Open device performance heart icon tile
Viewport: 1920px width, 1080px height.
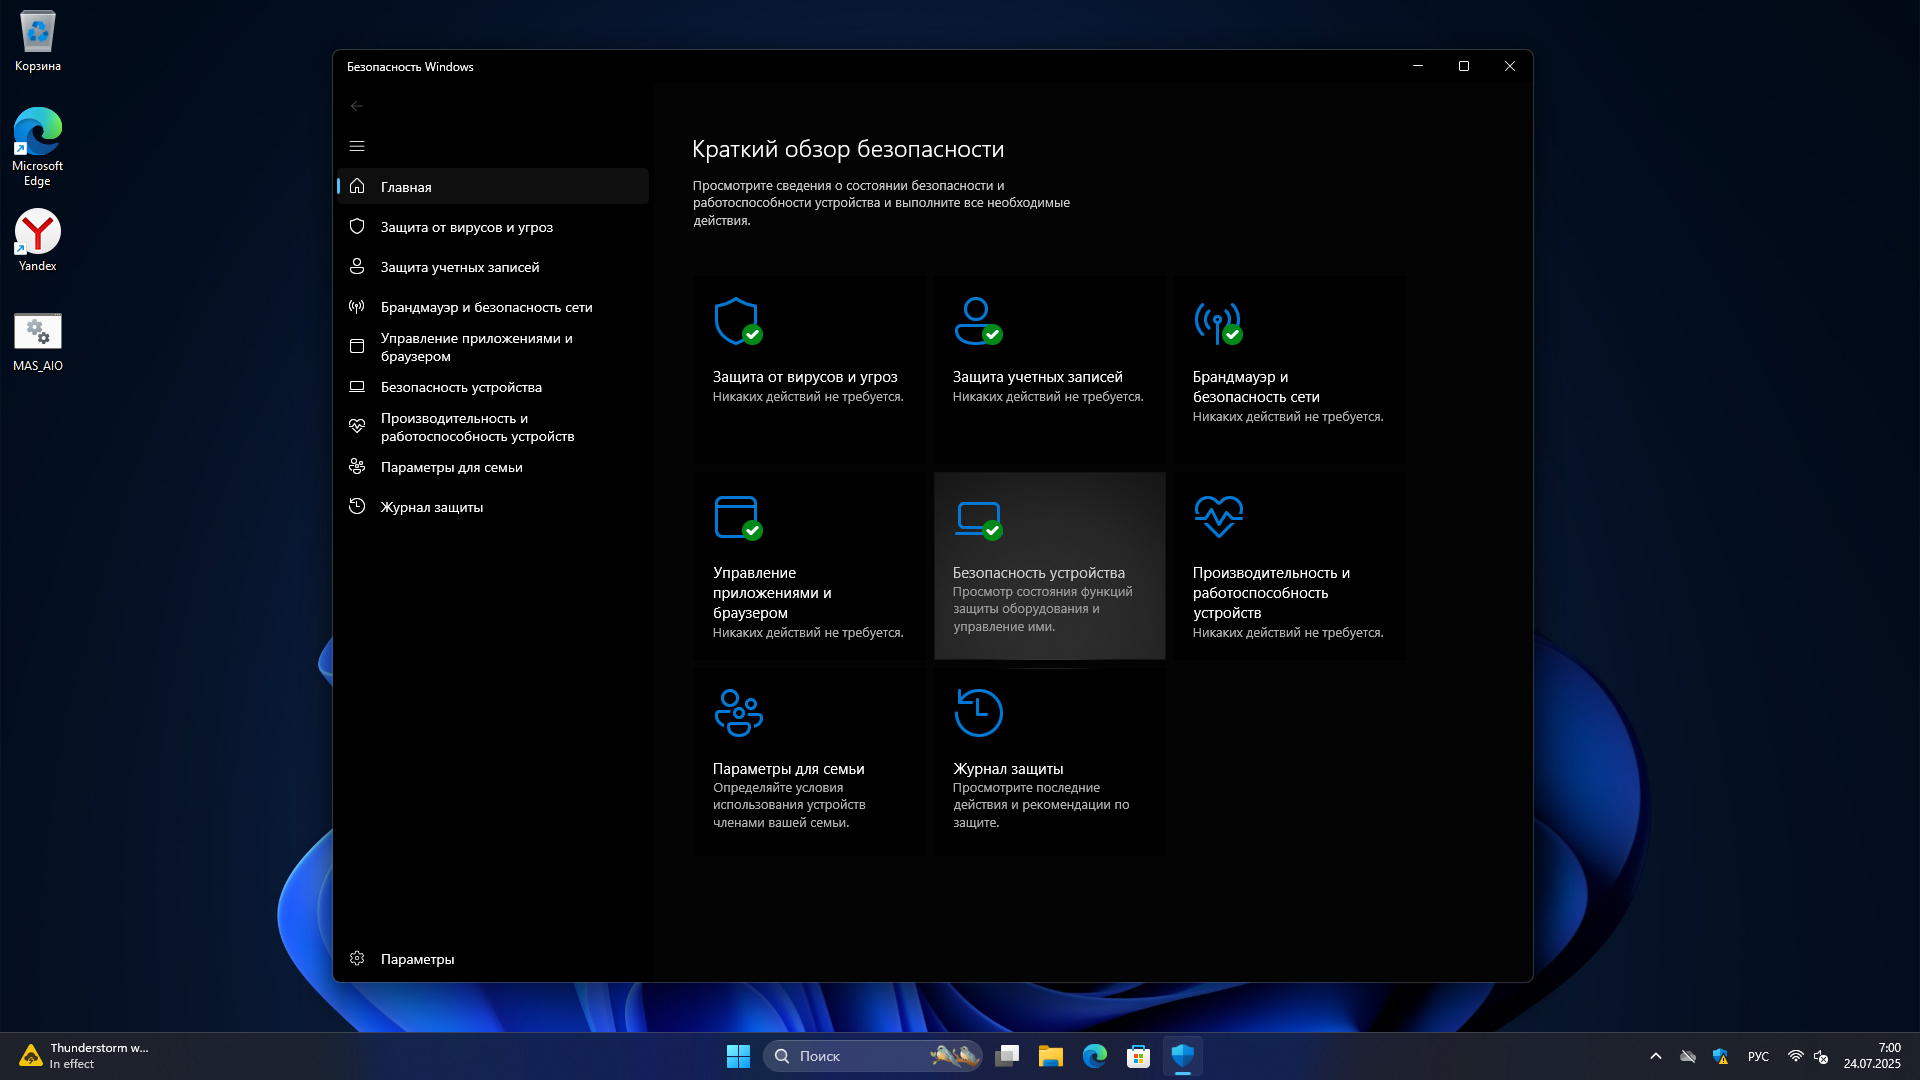[1218, 516]
